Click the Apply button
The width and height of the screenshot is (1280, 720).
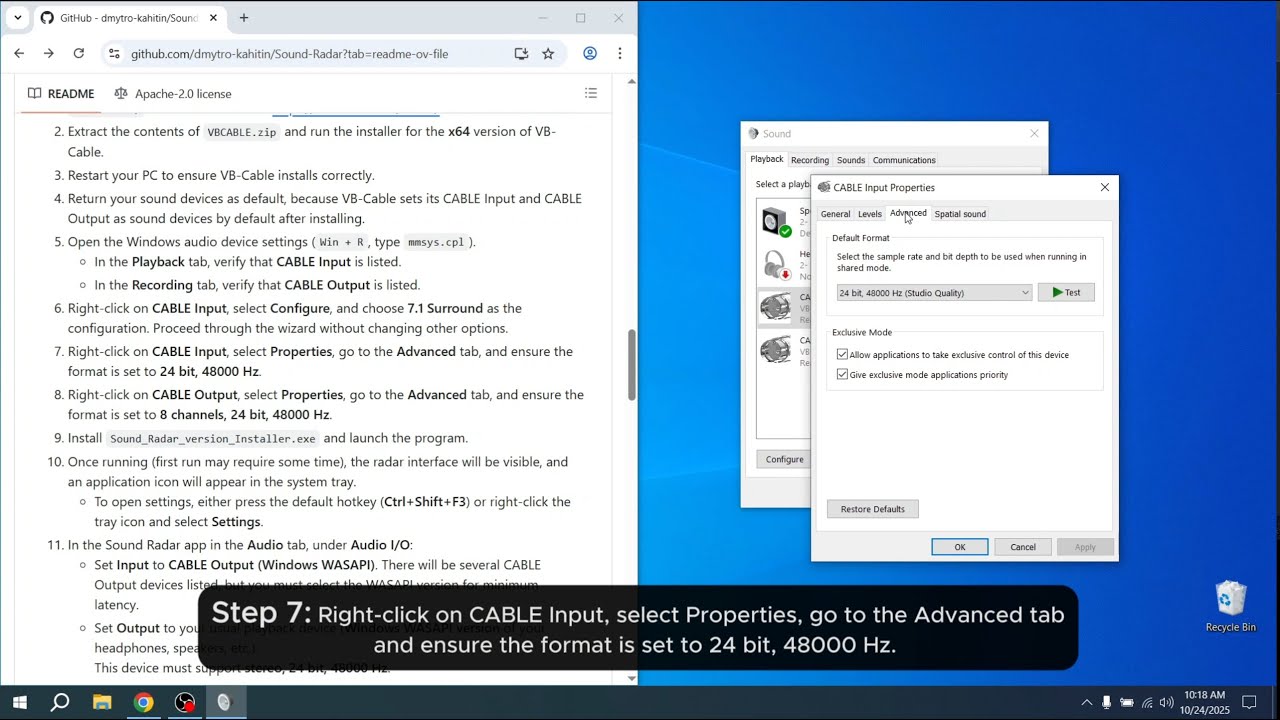1085,547
